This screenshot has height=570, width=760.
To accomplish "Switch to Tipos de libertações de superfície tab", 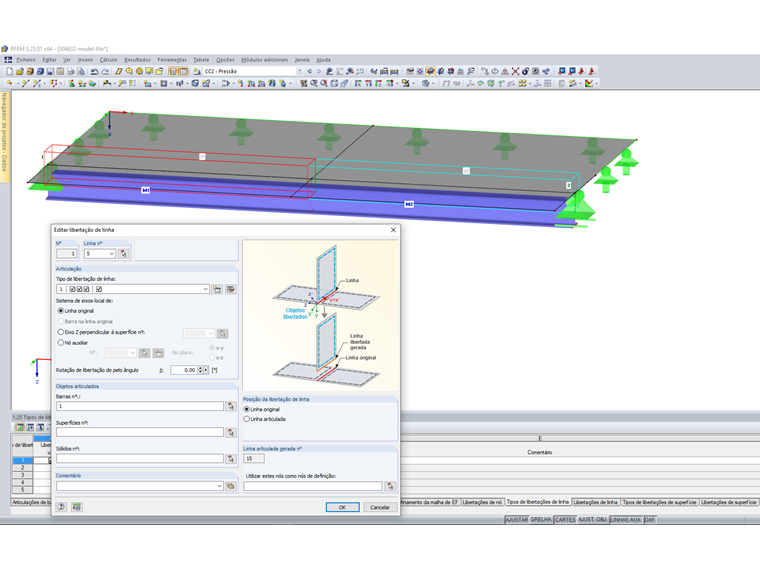I will 660,502.
